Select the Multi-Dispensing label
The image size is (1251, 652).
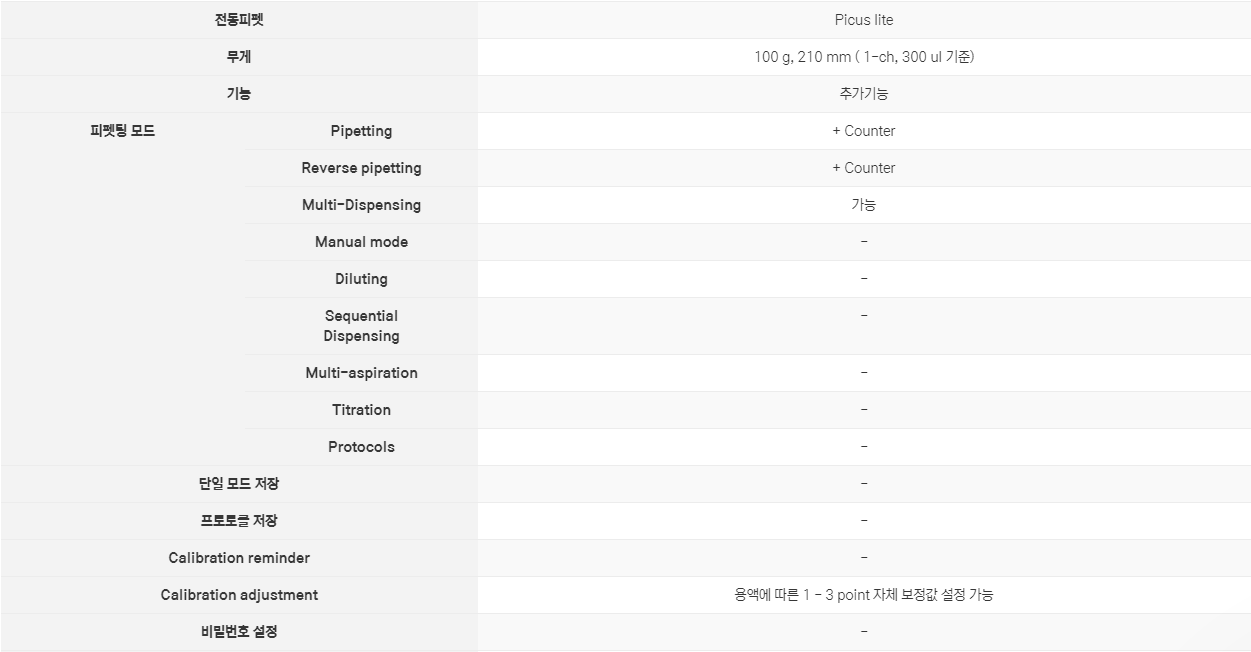tap(361, 205)
